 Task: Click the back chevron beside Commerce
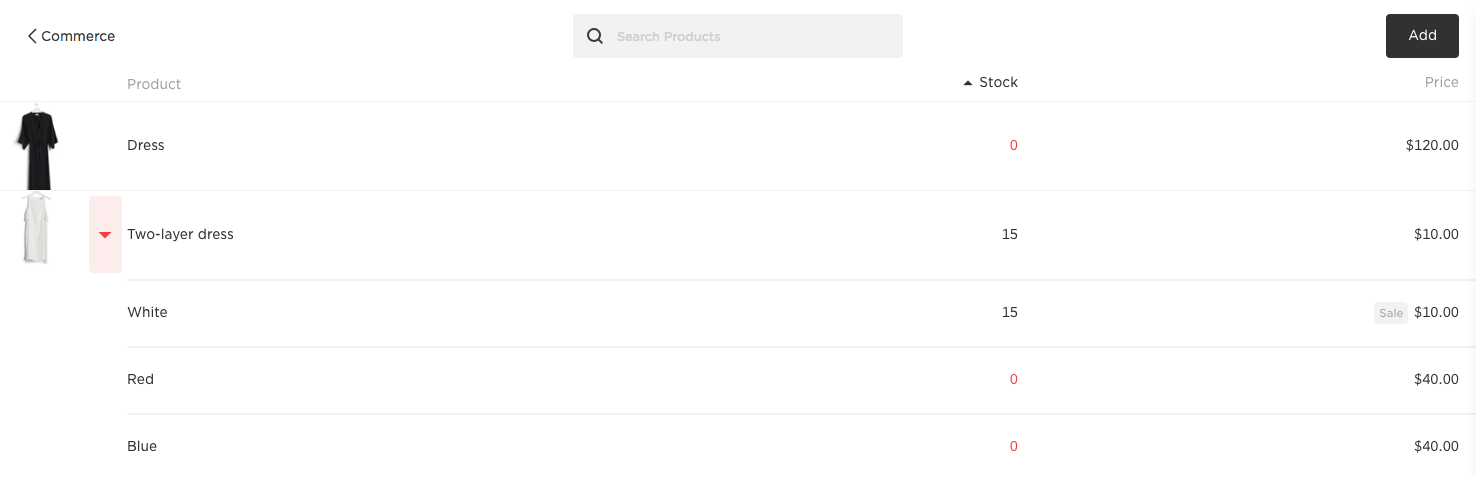coord(32,36)
